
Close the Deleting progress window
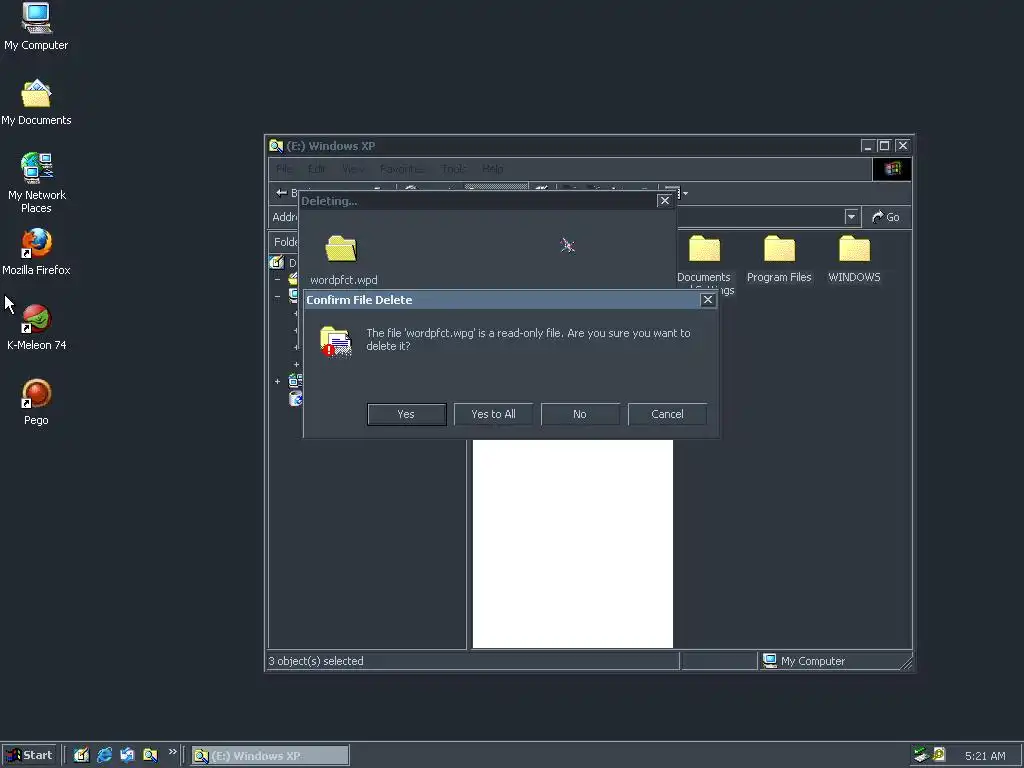click(x=664, y=200)
